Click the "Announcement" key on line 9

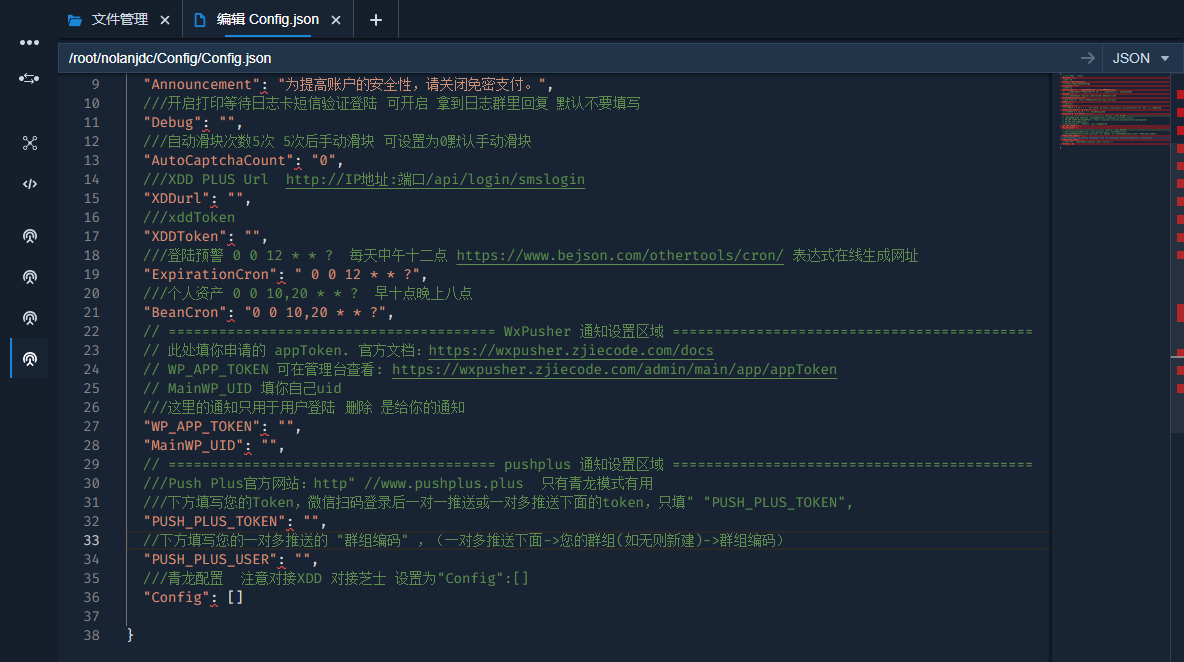[x=202, y=85]
